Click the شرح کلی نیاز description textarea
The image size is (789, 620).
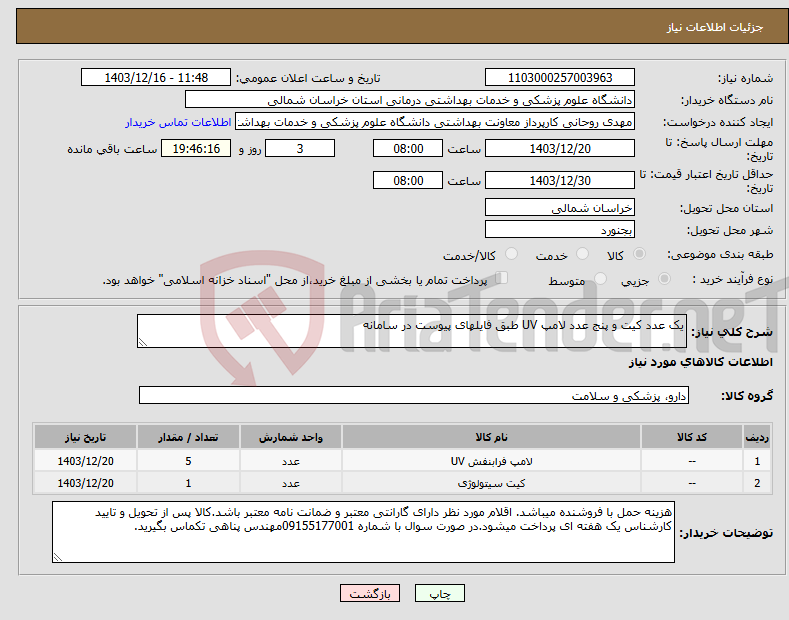click(412, 331)
